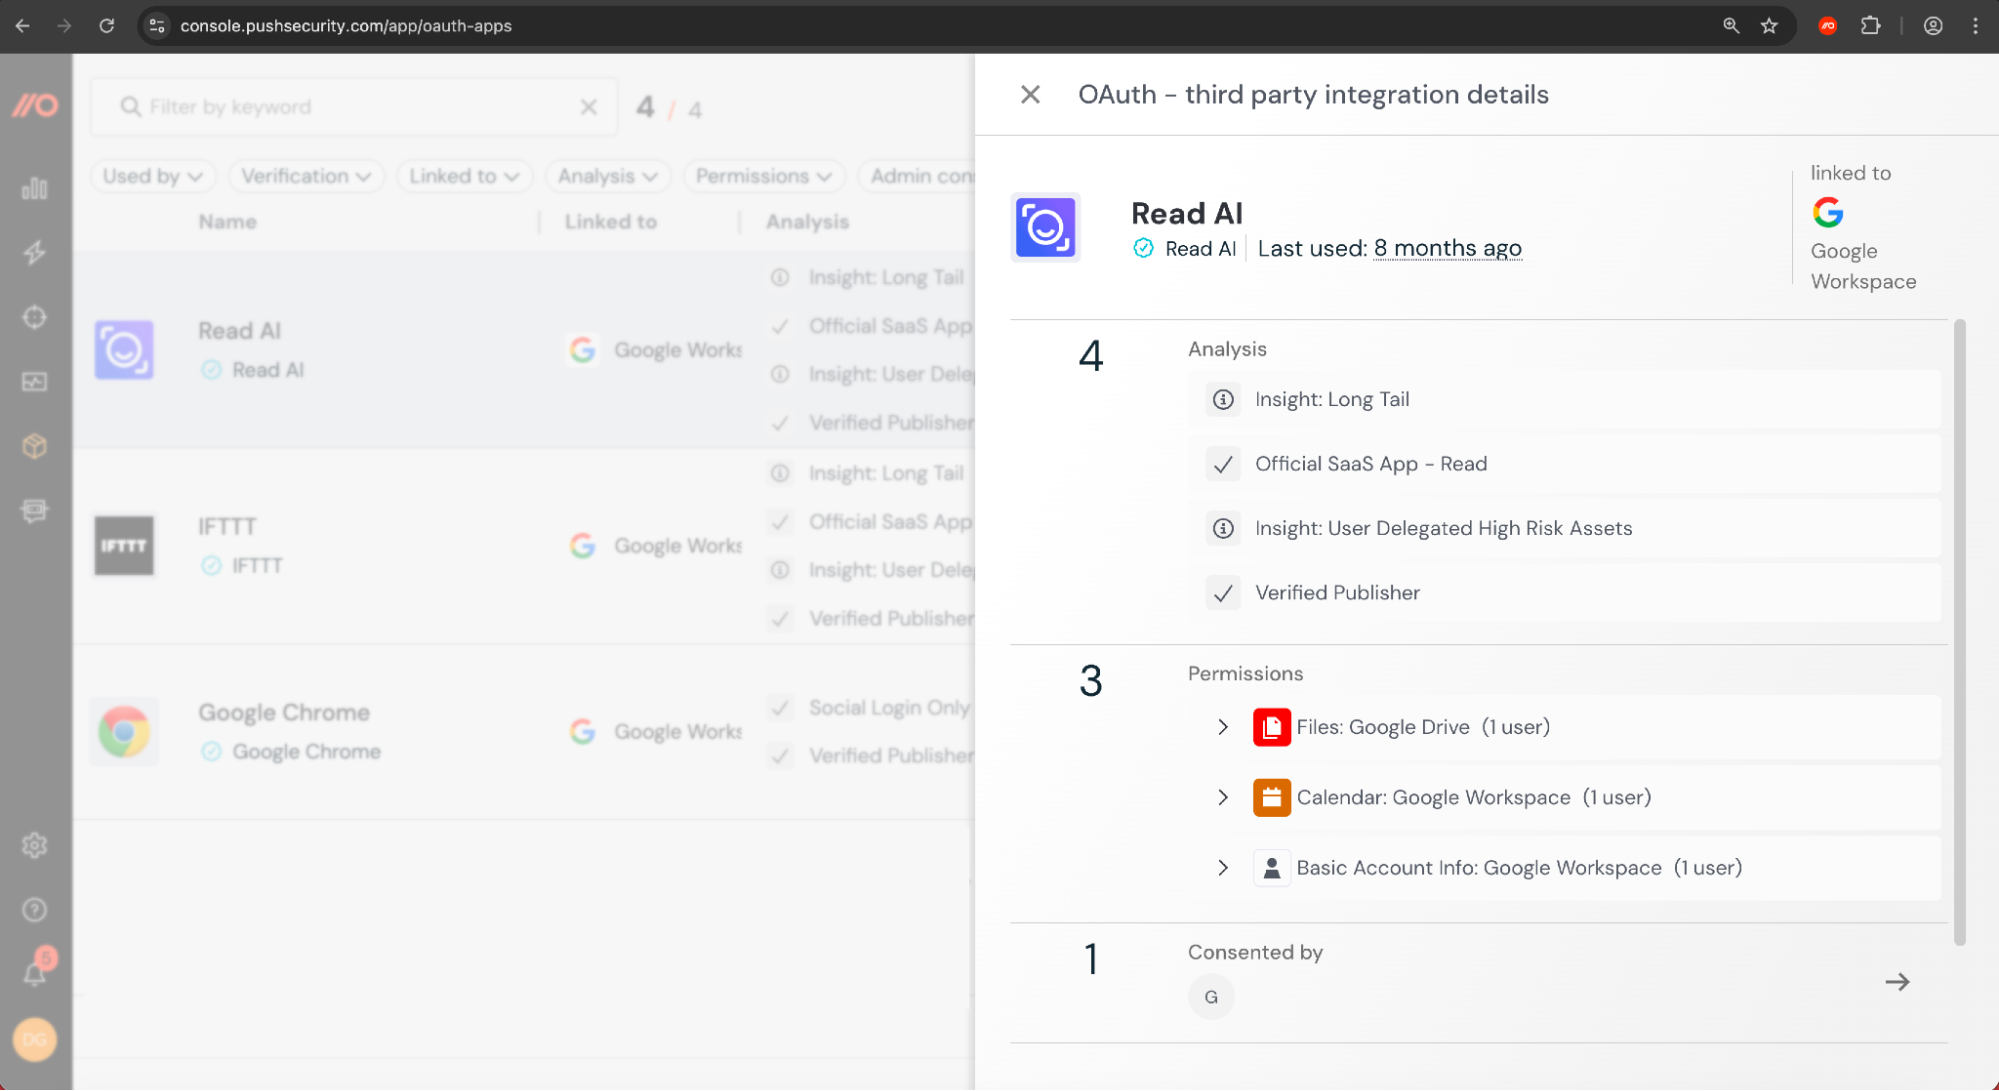Open Settings via the gear icon
The height and width of the screenshot is (1091, 1999).
click(x=35, y=845)
